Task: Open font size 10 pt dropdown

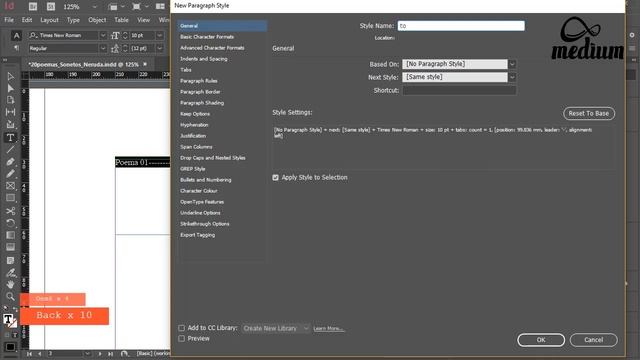Action: [x=160, y=36]
